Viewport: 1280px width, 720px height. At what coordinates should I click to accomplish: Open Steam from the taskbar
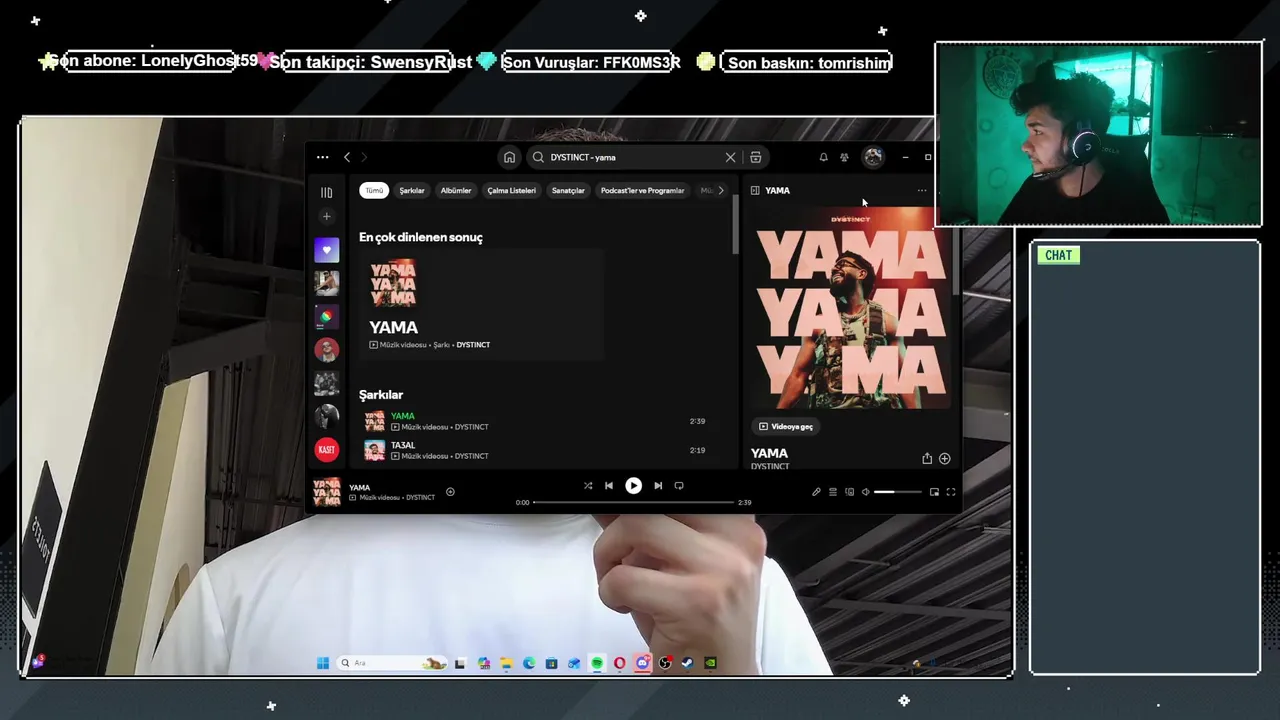(x=688, y=663)
